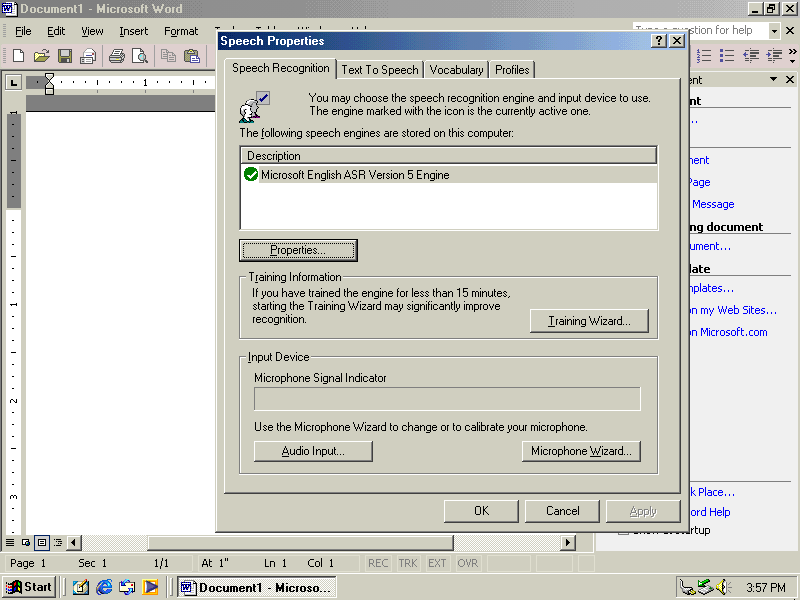
Task: Click the tab stop selector on the ruler
Action: 14,82
